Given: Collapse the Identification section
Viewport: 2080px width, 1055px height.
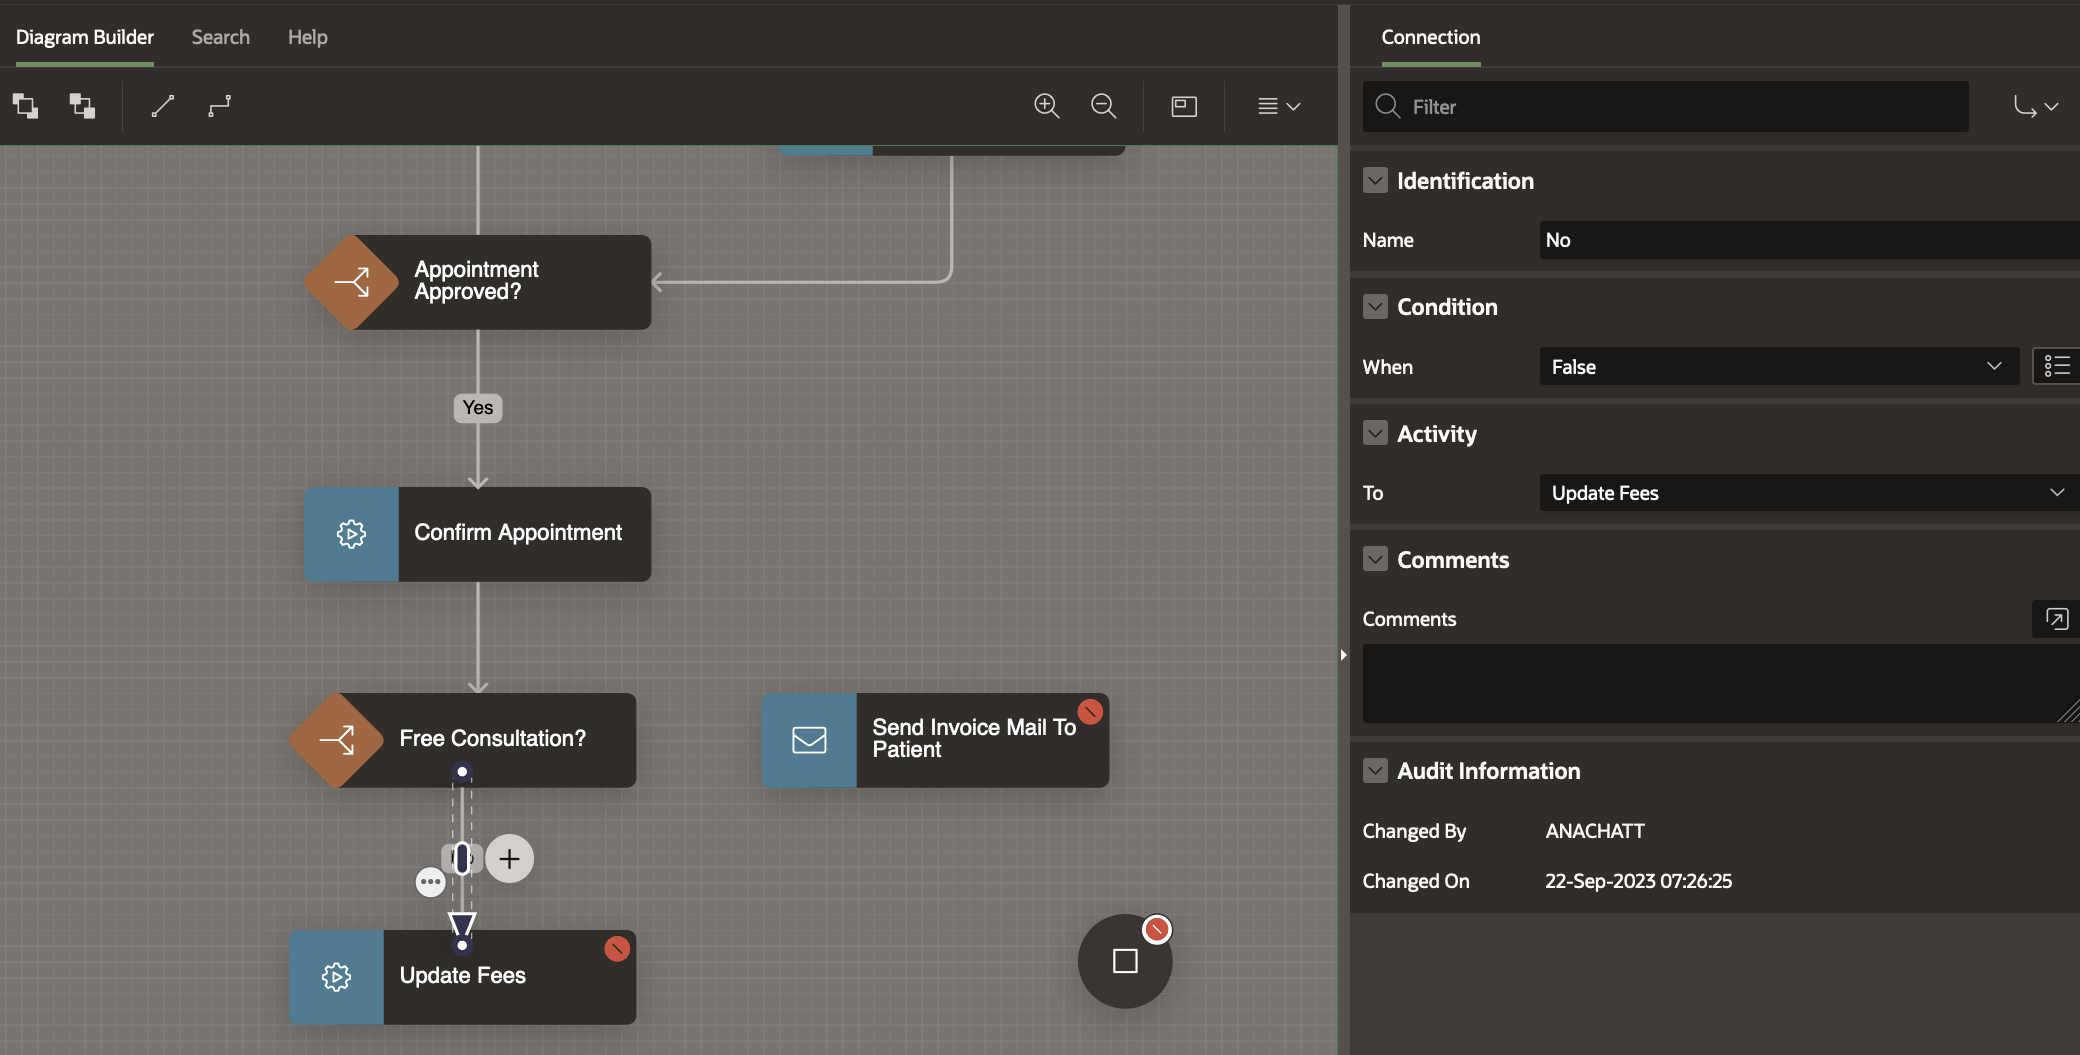Looking at the screenshot, I should tap(1375, 180).
